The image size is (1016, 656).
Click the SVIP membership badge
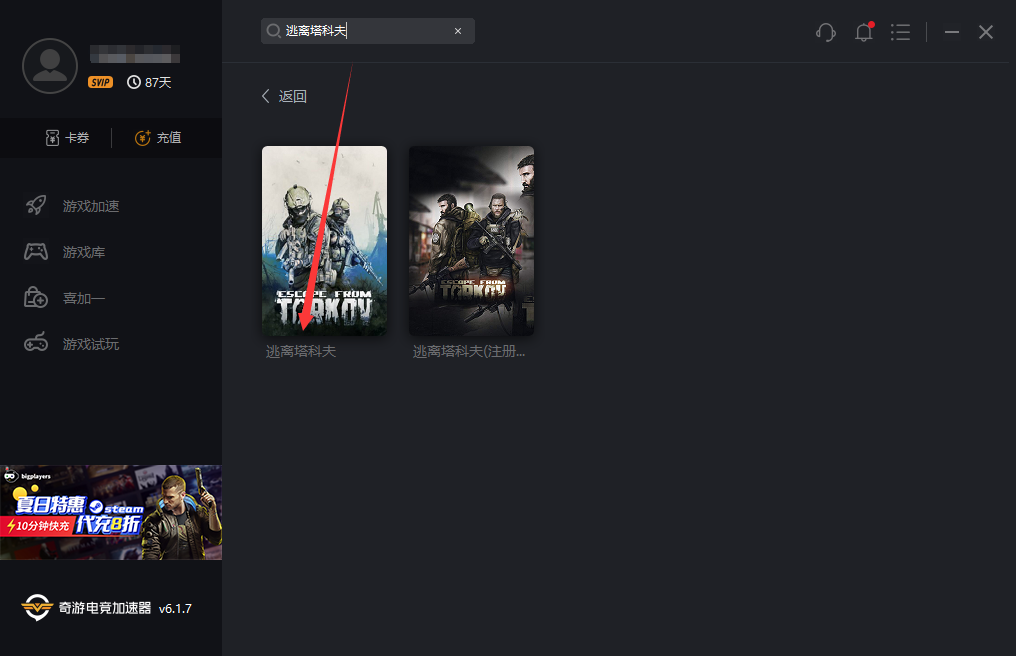(100, 82)
